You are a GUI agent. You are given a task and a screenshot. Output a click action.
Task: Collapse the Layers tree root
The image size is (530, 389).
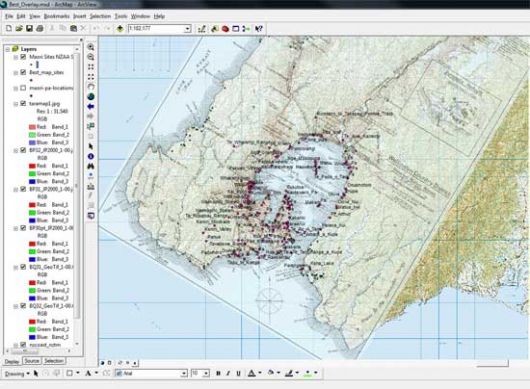[7, 49]
